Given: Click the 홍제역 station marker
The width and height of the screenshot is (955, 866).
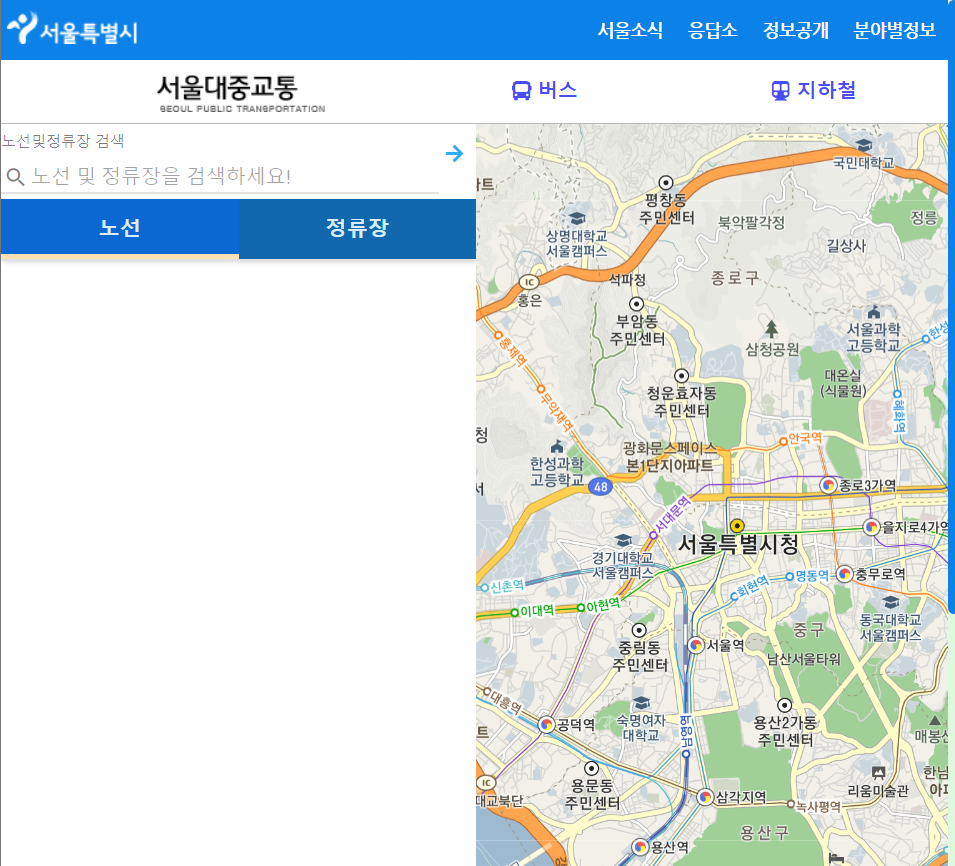Looking at the screenshot, I should click(x=498, y=335).
